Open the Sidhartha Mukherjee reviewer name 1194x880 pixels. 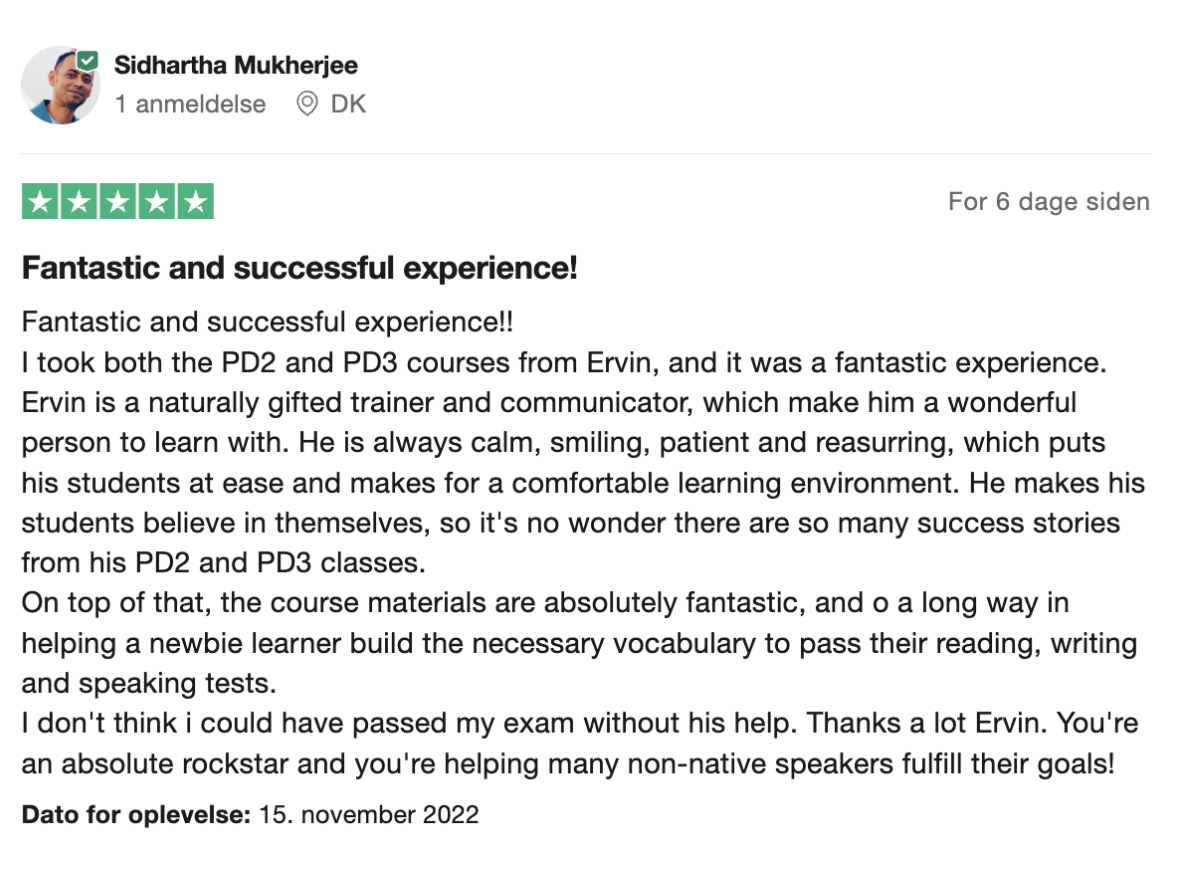click(x=236, y=65)
